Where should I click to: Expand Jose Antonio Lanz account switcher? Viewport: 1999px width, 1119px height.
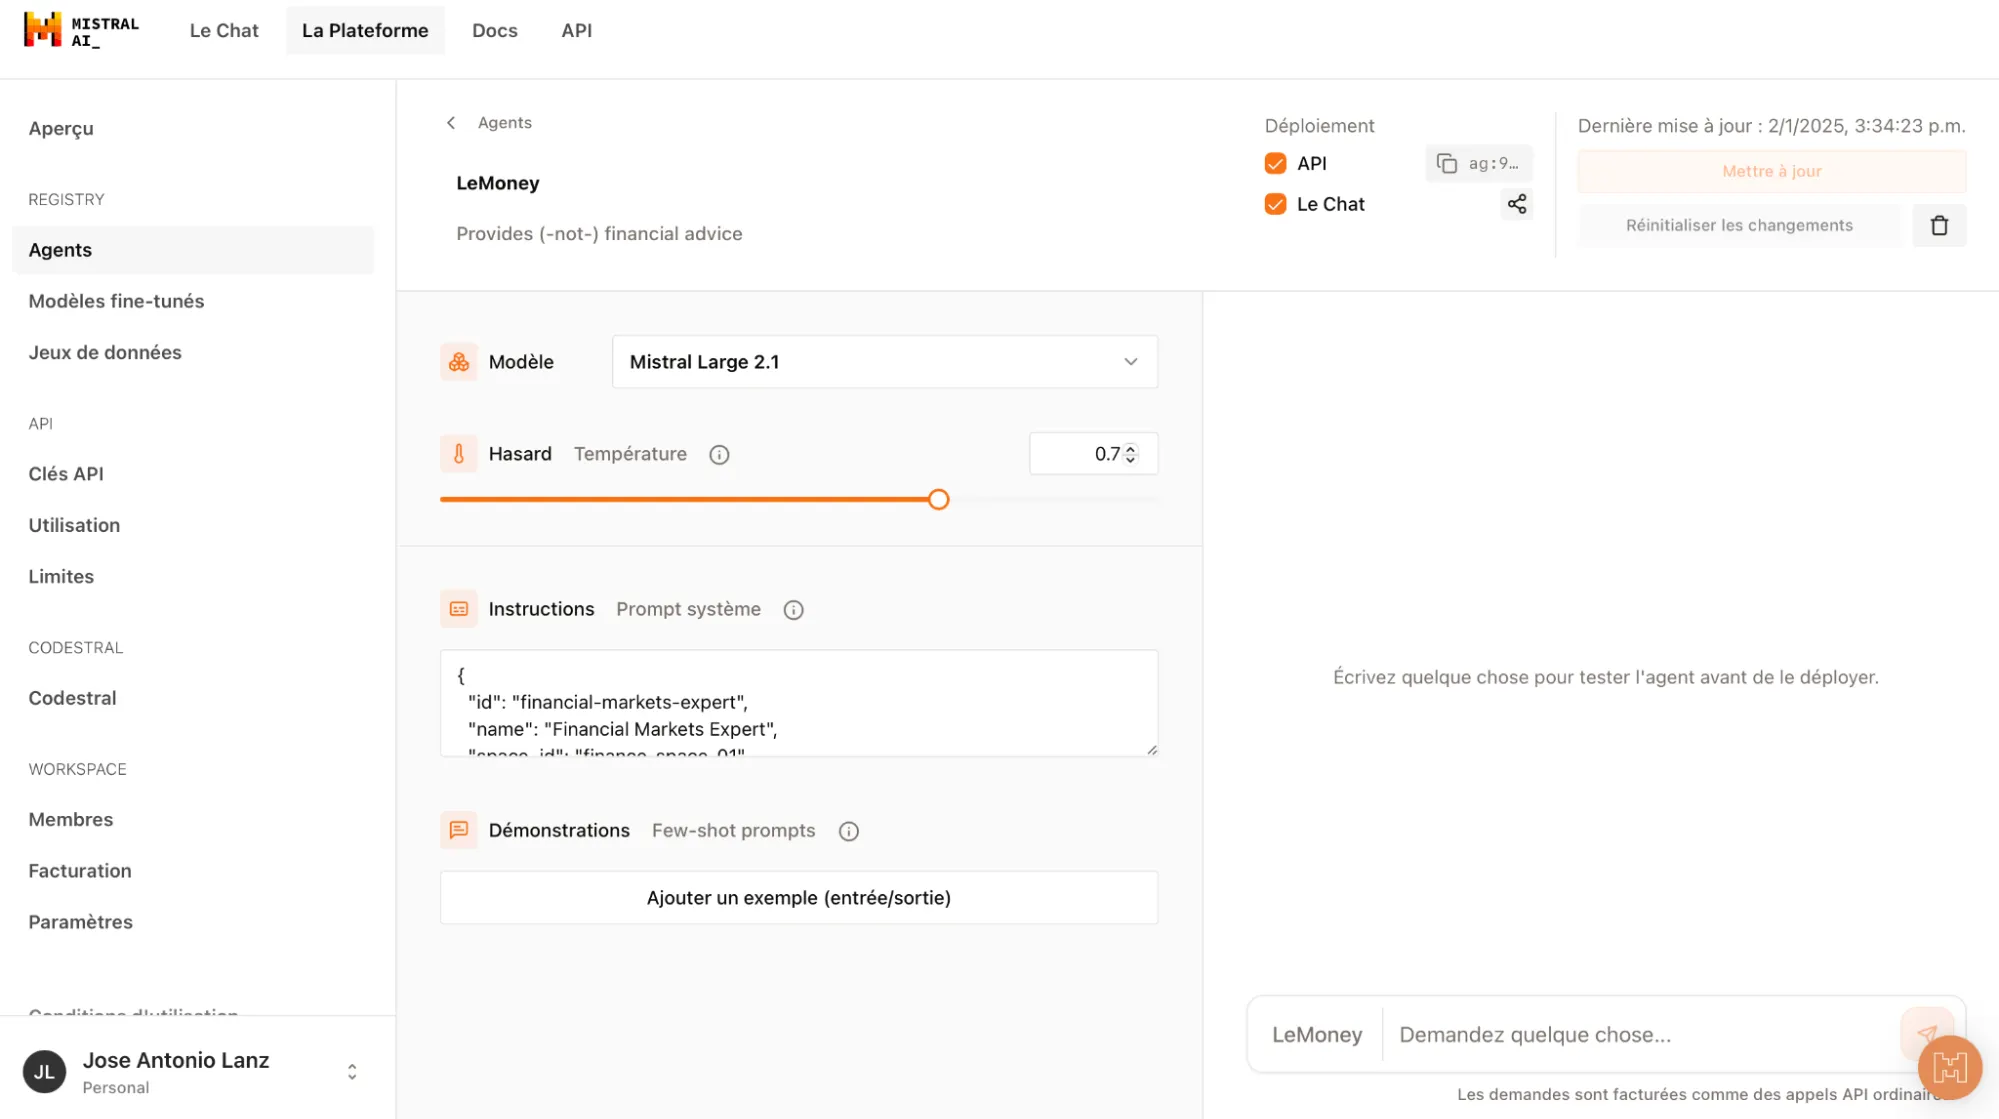tap(352, 1072)
